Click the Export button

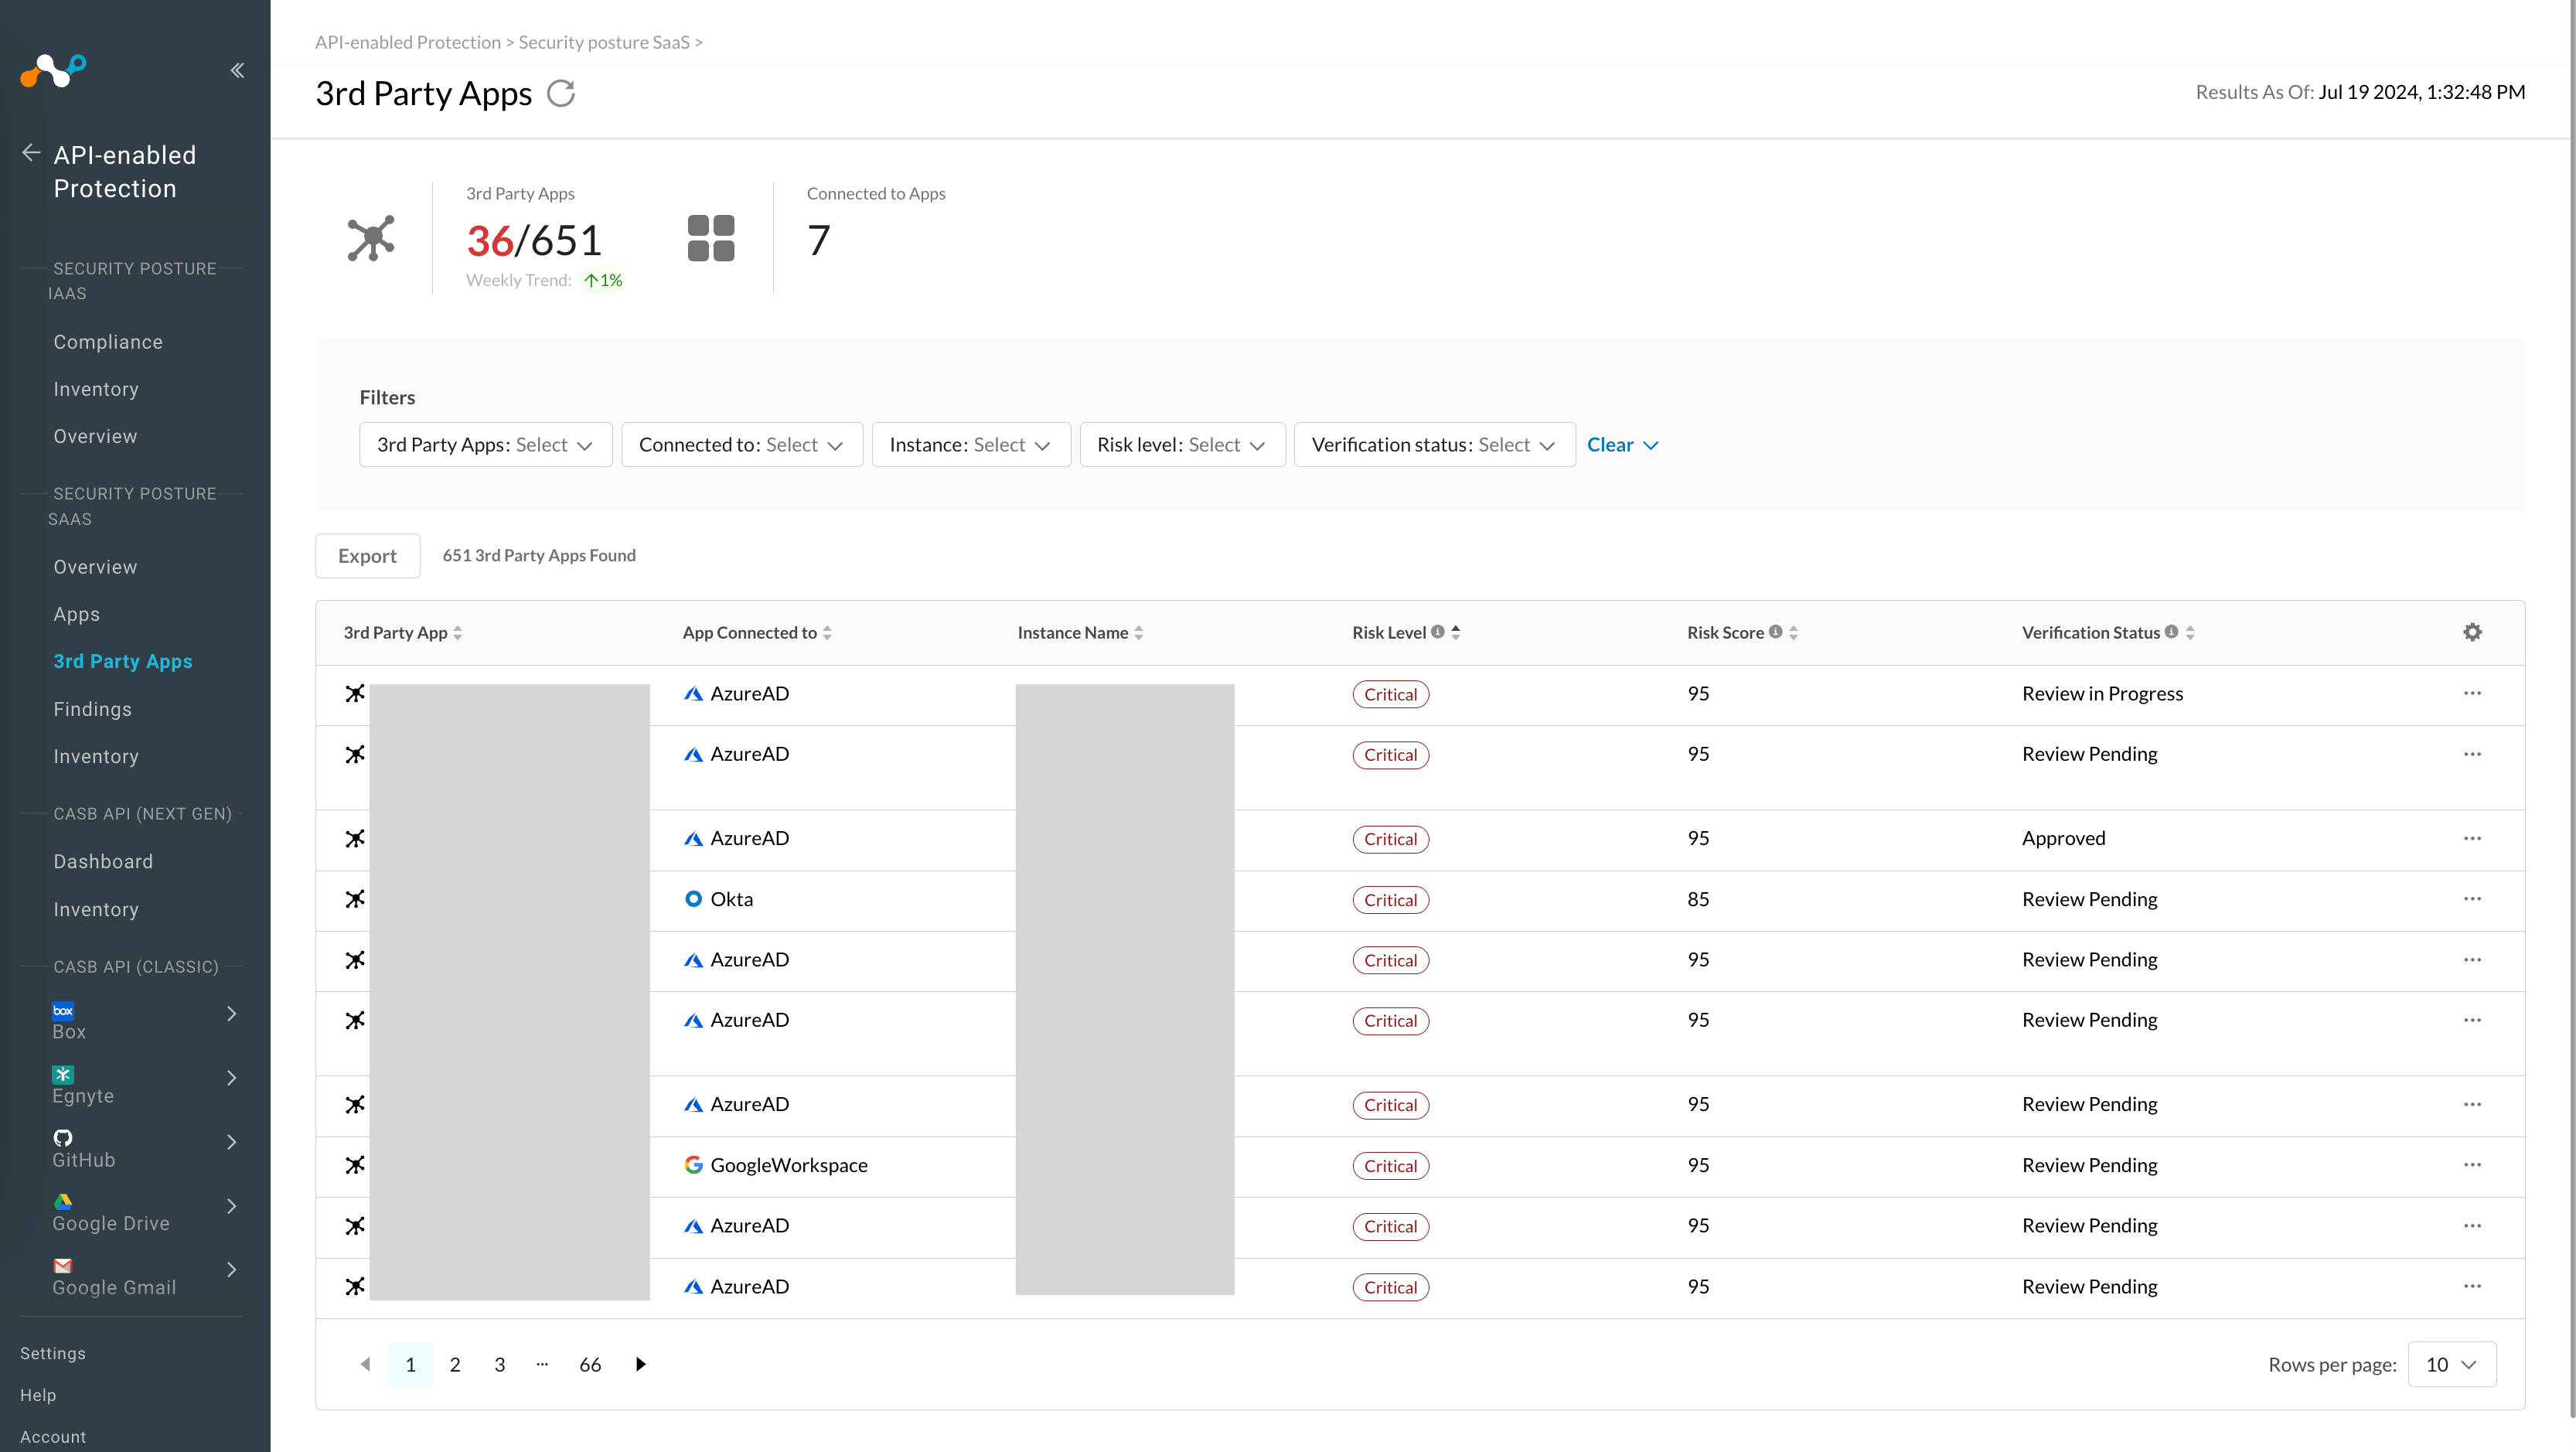[367, 556]
